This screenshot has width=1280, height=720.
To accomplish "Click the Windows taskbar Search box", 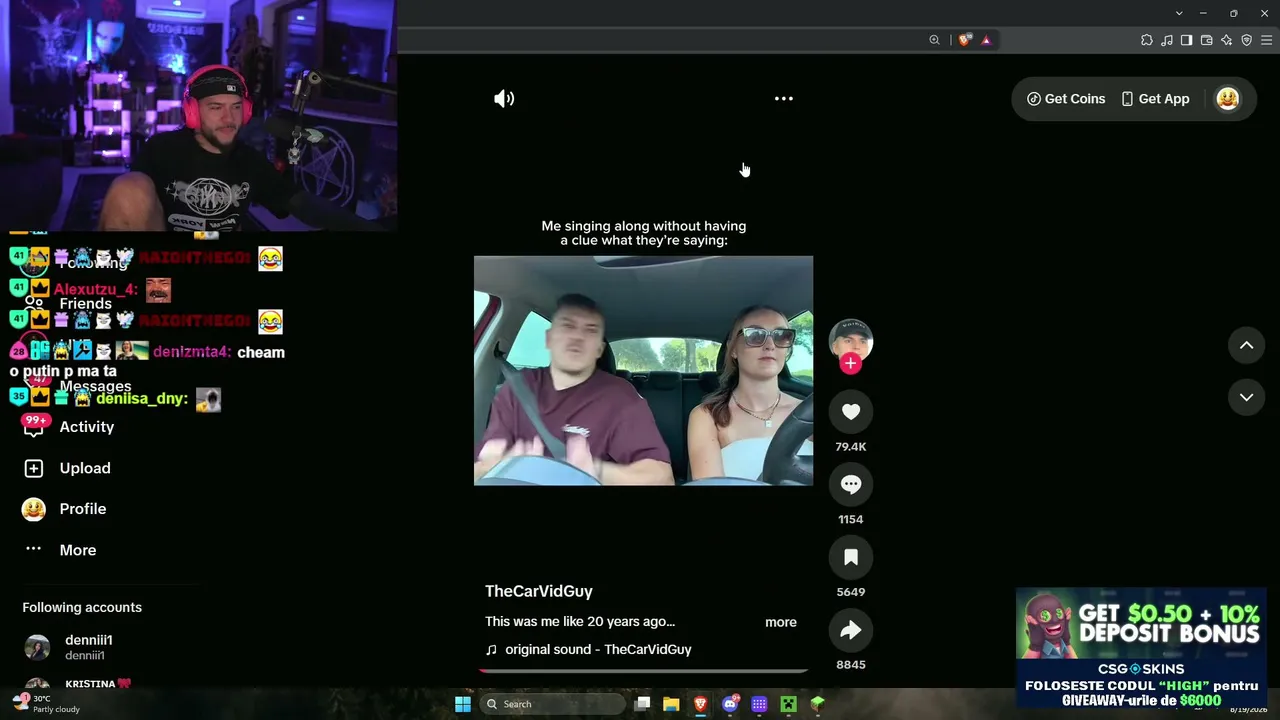I will [x=551, y=704].
